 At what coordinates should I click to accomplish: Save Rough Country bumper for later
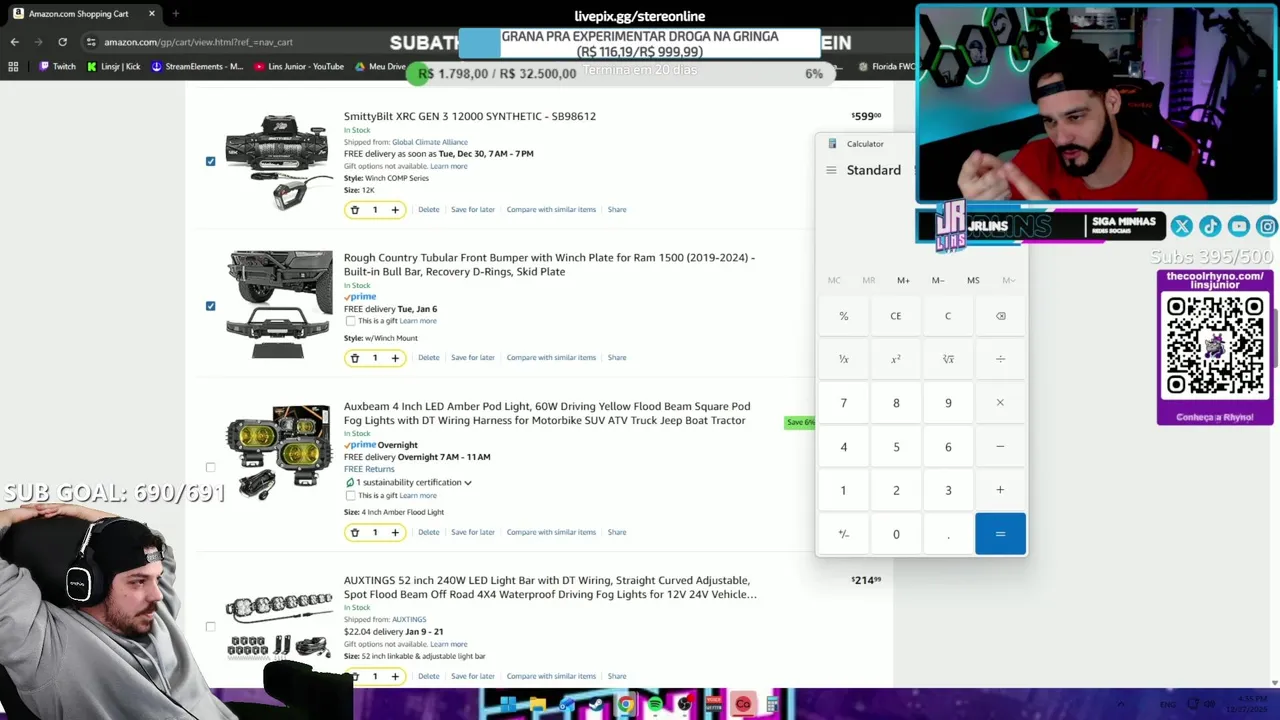click(x=473, y=358)
